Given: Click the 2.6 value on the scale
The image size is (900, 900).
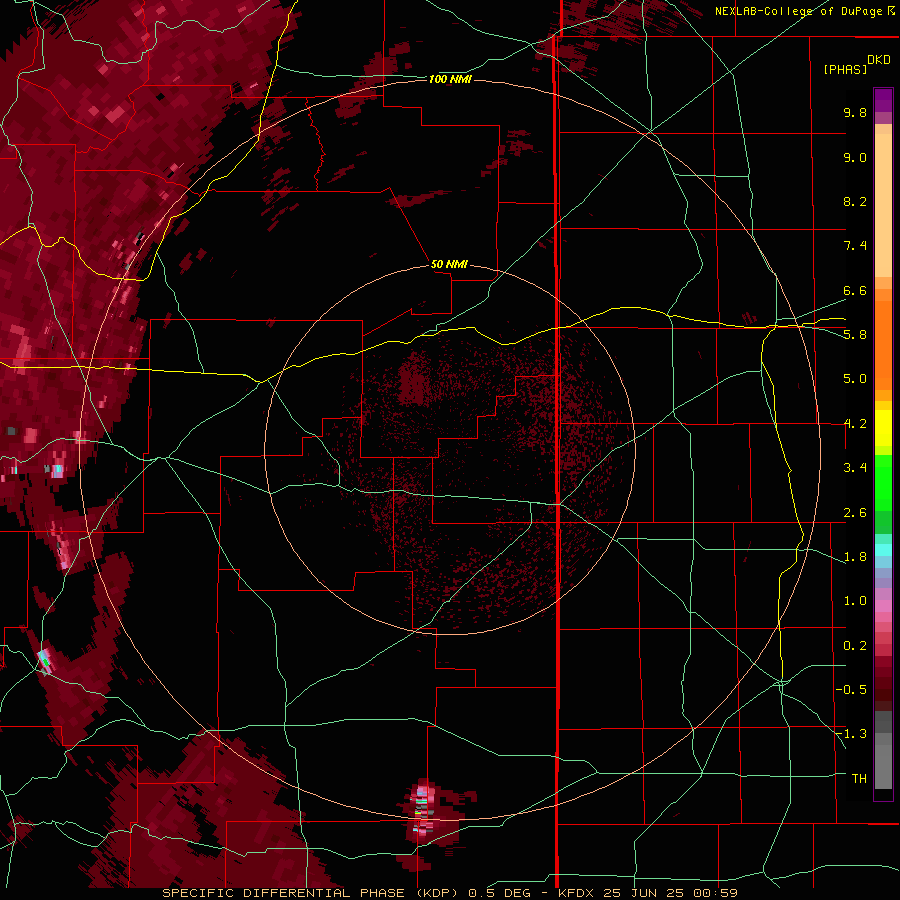Looking at the screenshot, I should 855,512.
